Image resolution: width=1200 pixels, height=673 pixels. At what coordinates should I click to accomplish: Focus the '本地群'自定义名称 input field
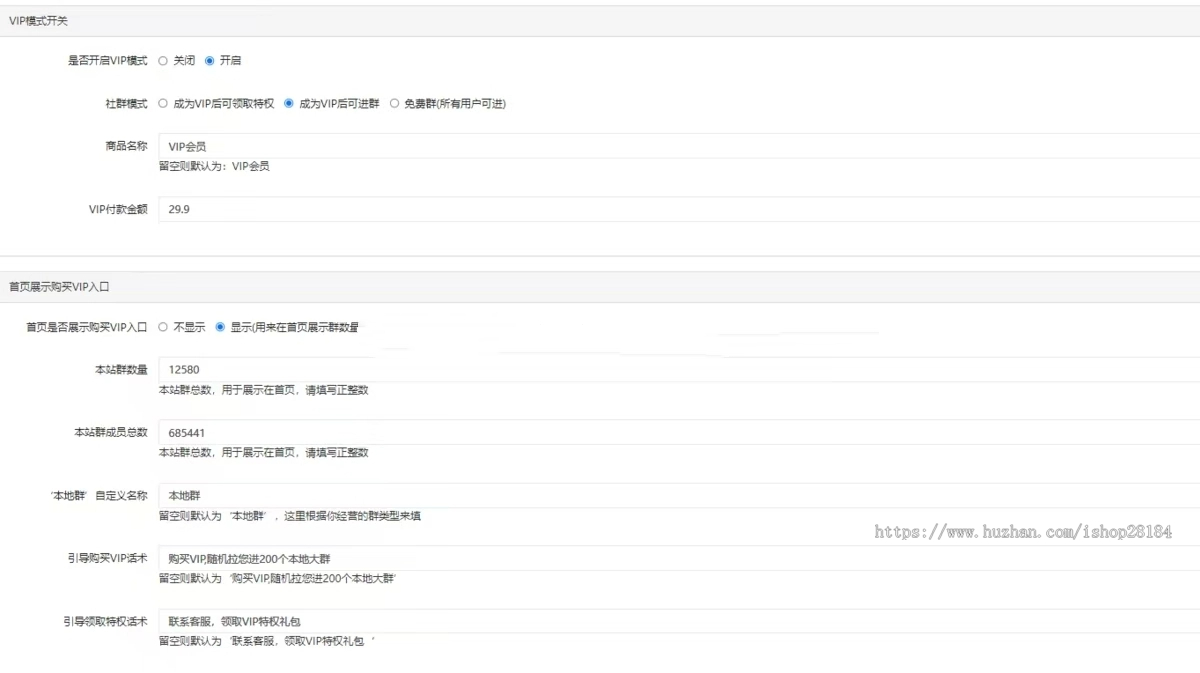(x=679, y=496)
